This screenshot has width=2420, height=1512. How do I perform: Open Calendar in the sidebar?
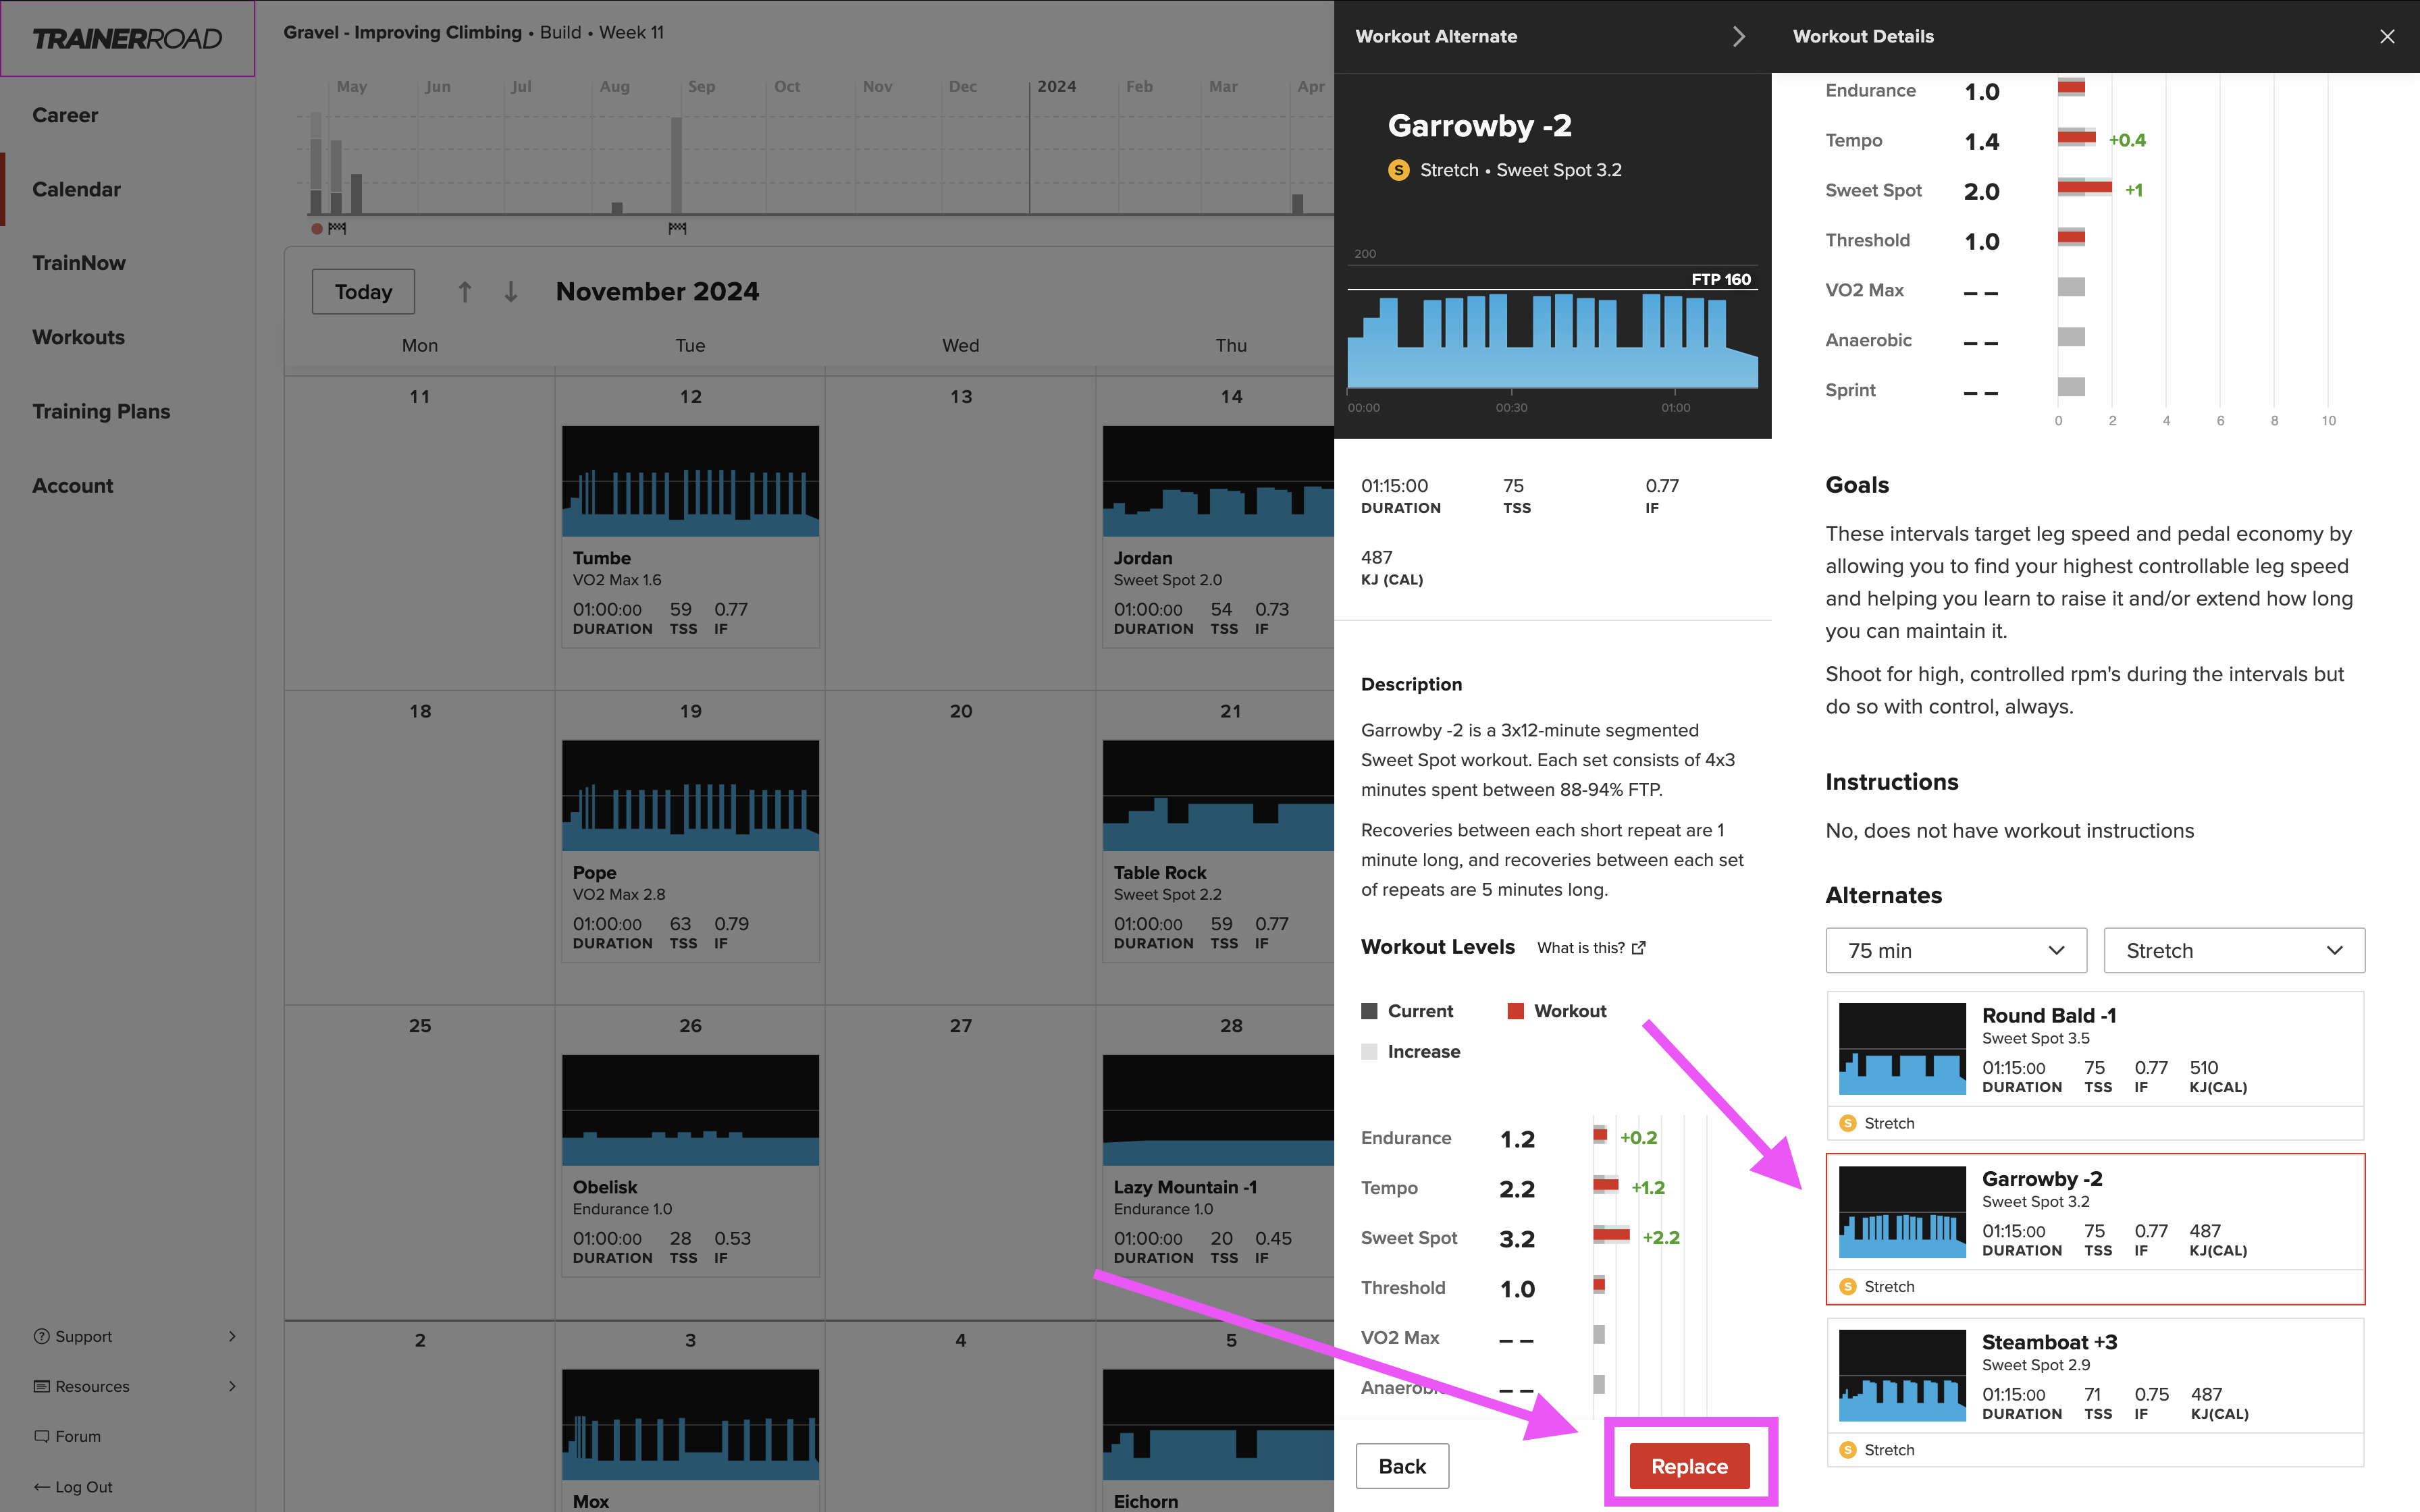click(x=76, y=189)
